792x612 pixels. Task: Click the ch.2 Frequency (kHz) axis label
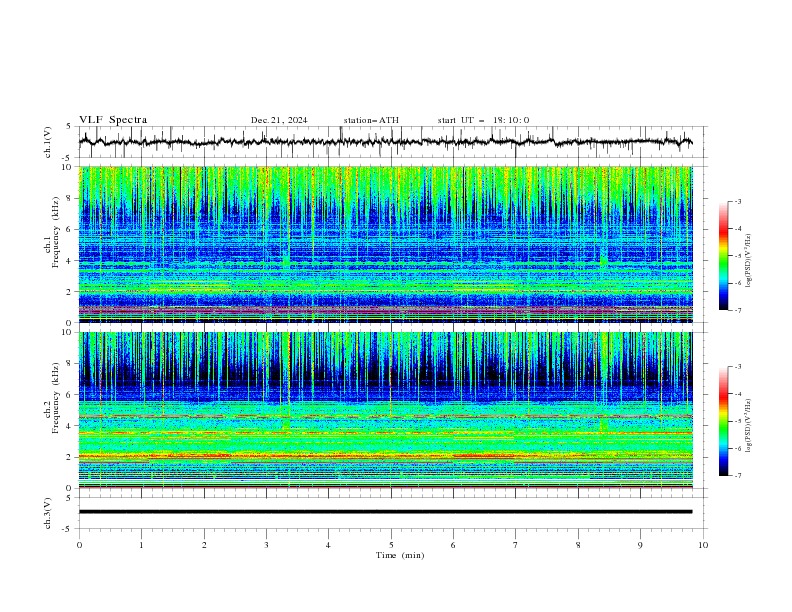[x=52, y=398]
